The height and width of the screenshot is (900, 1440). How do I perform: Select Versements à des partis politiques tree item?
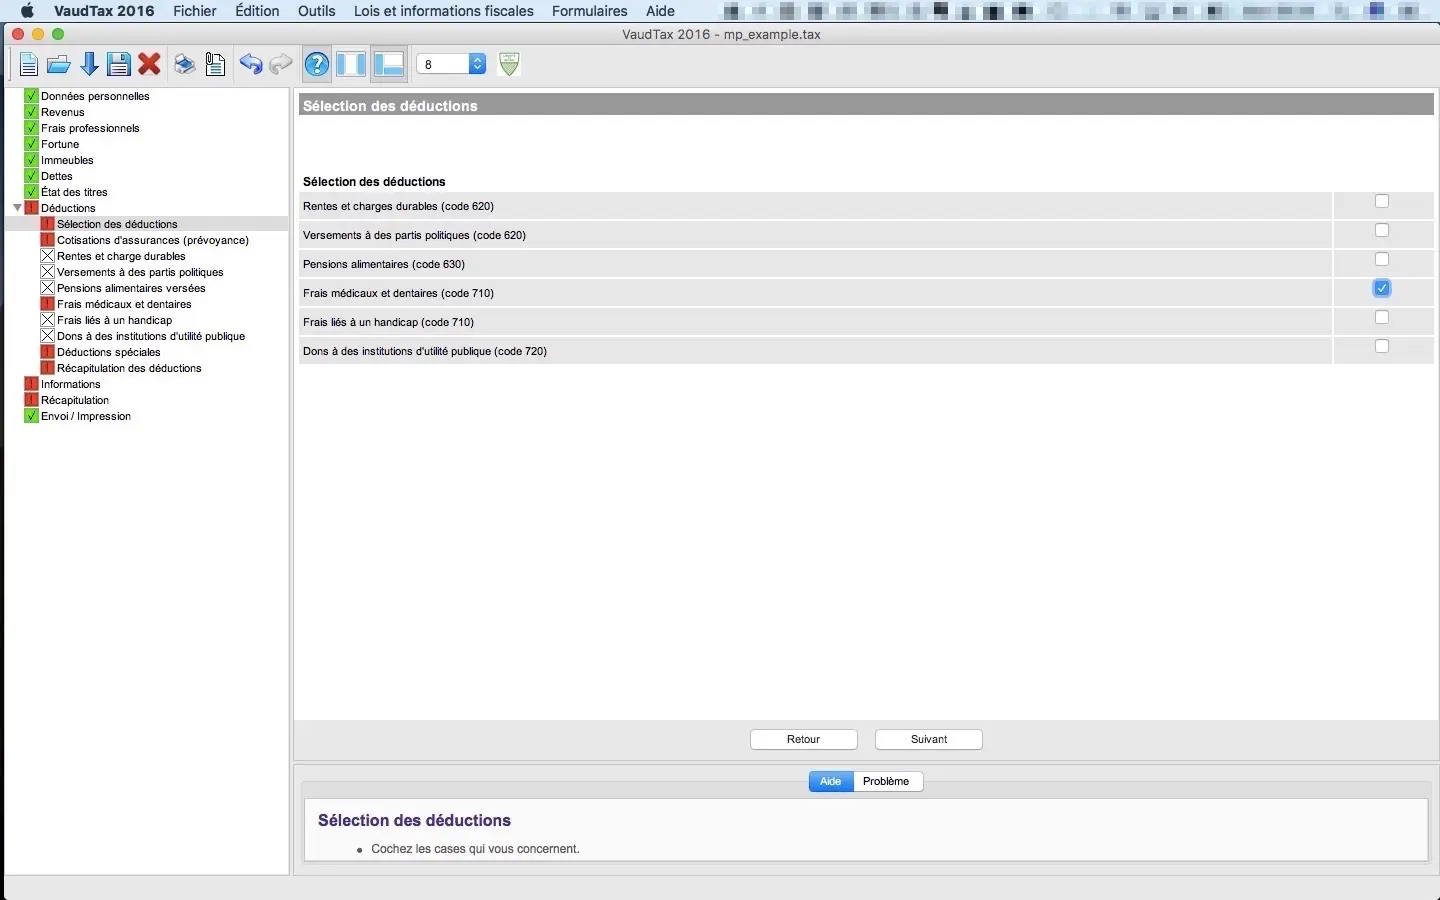[x=140, y=272]
